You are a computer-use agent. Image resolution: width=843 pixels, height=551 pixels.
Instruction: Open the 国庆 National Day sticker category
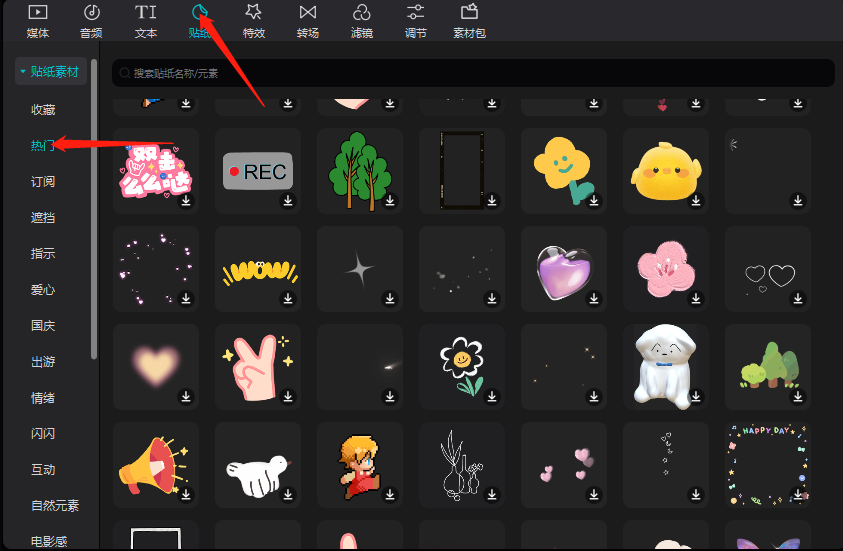(x=43, y=325)
